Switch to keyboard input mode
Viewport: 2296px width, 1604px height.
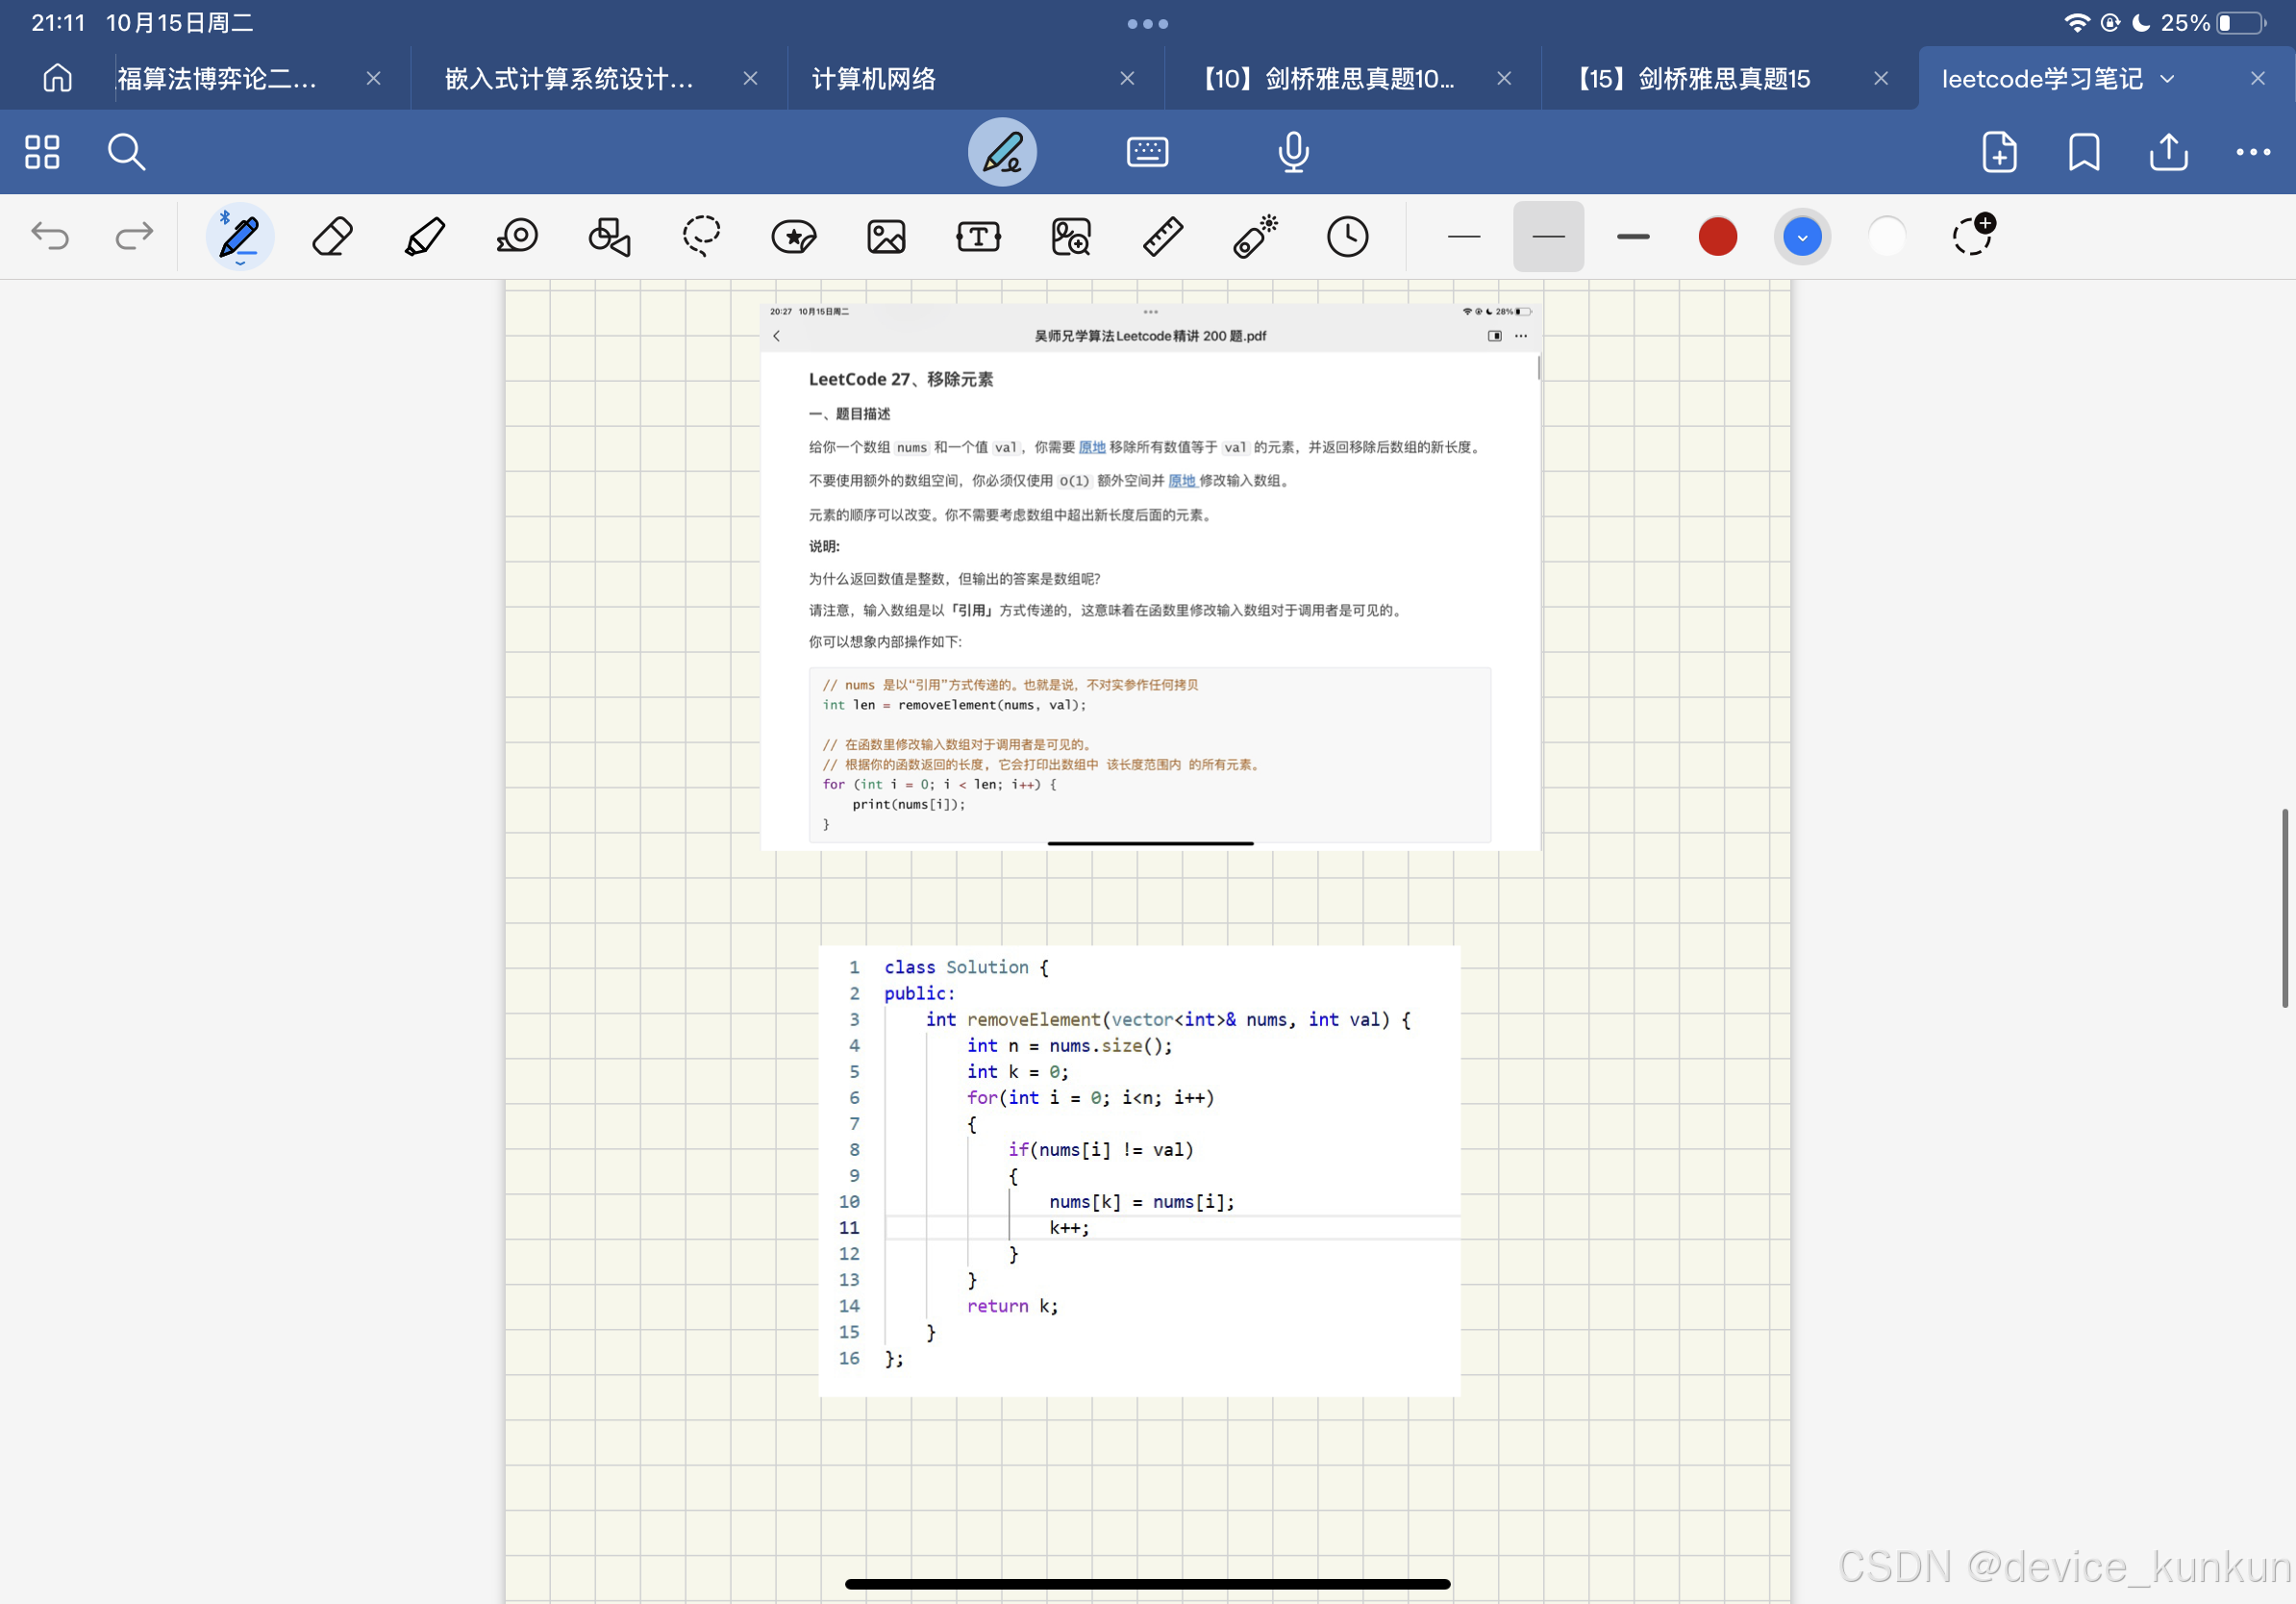[x=1147, y=152]
